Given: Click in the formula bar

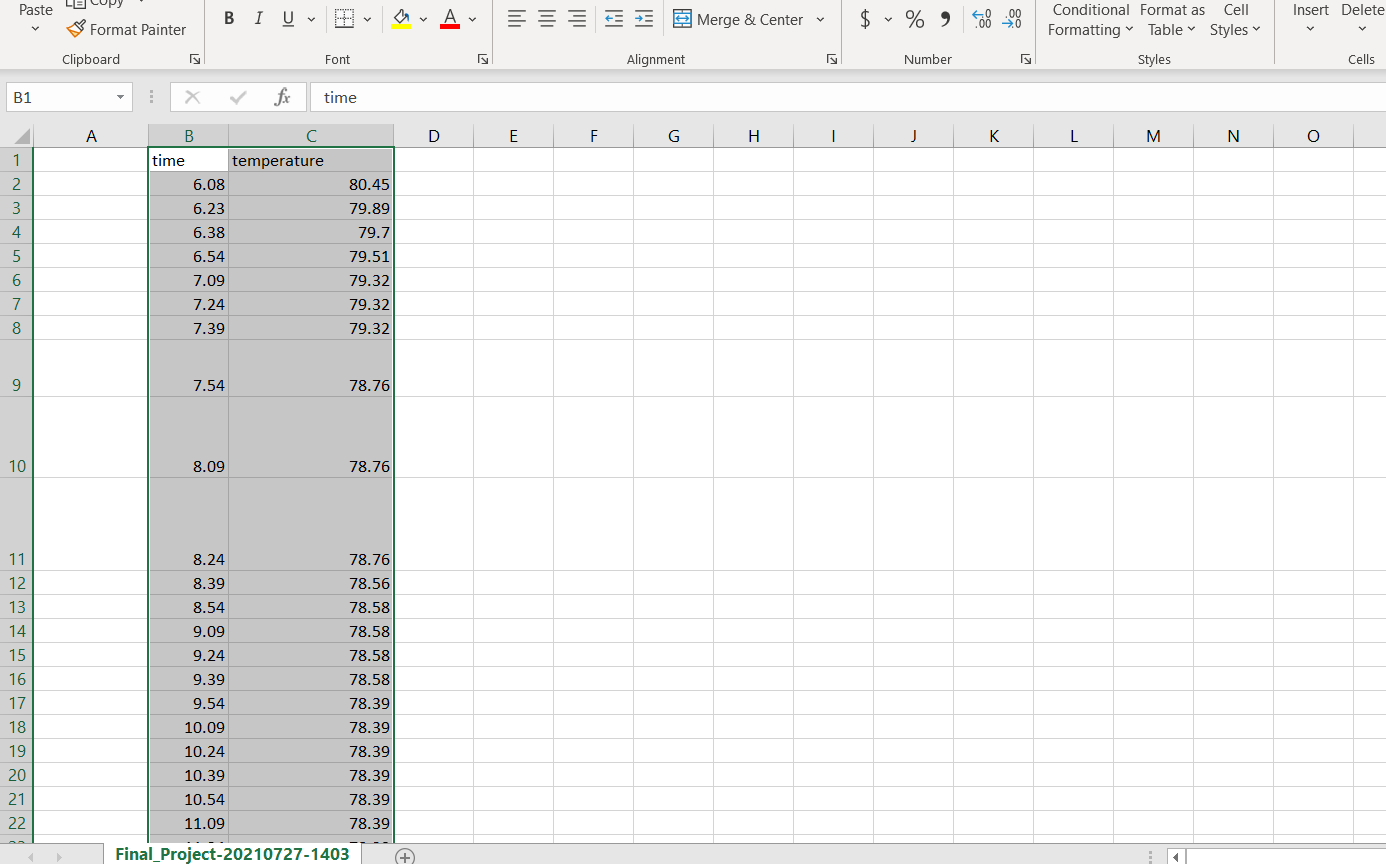Looking at the screenshot, I should click(848, 97).
